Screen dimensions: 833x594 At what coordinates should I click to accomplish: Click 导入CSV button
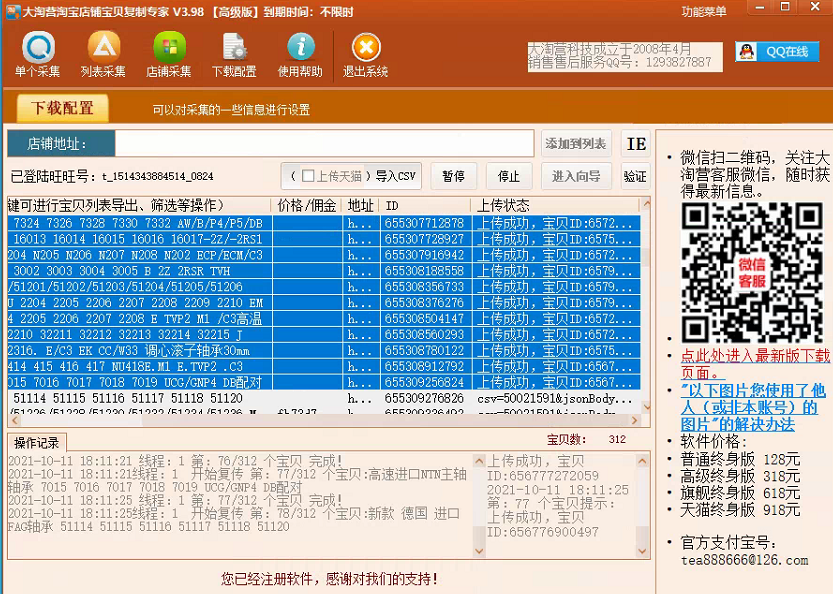396,176
